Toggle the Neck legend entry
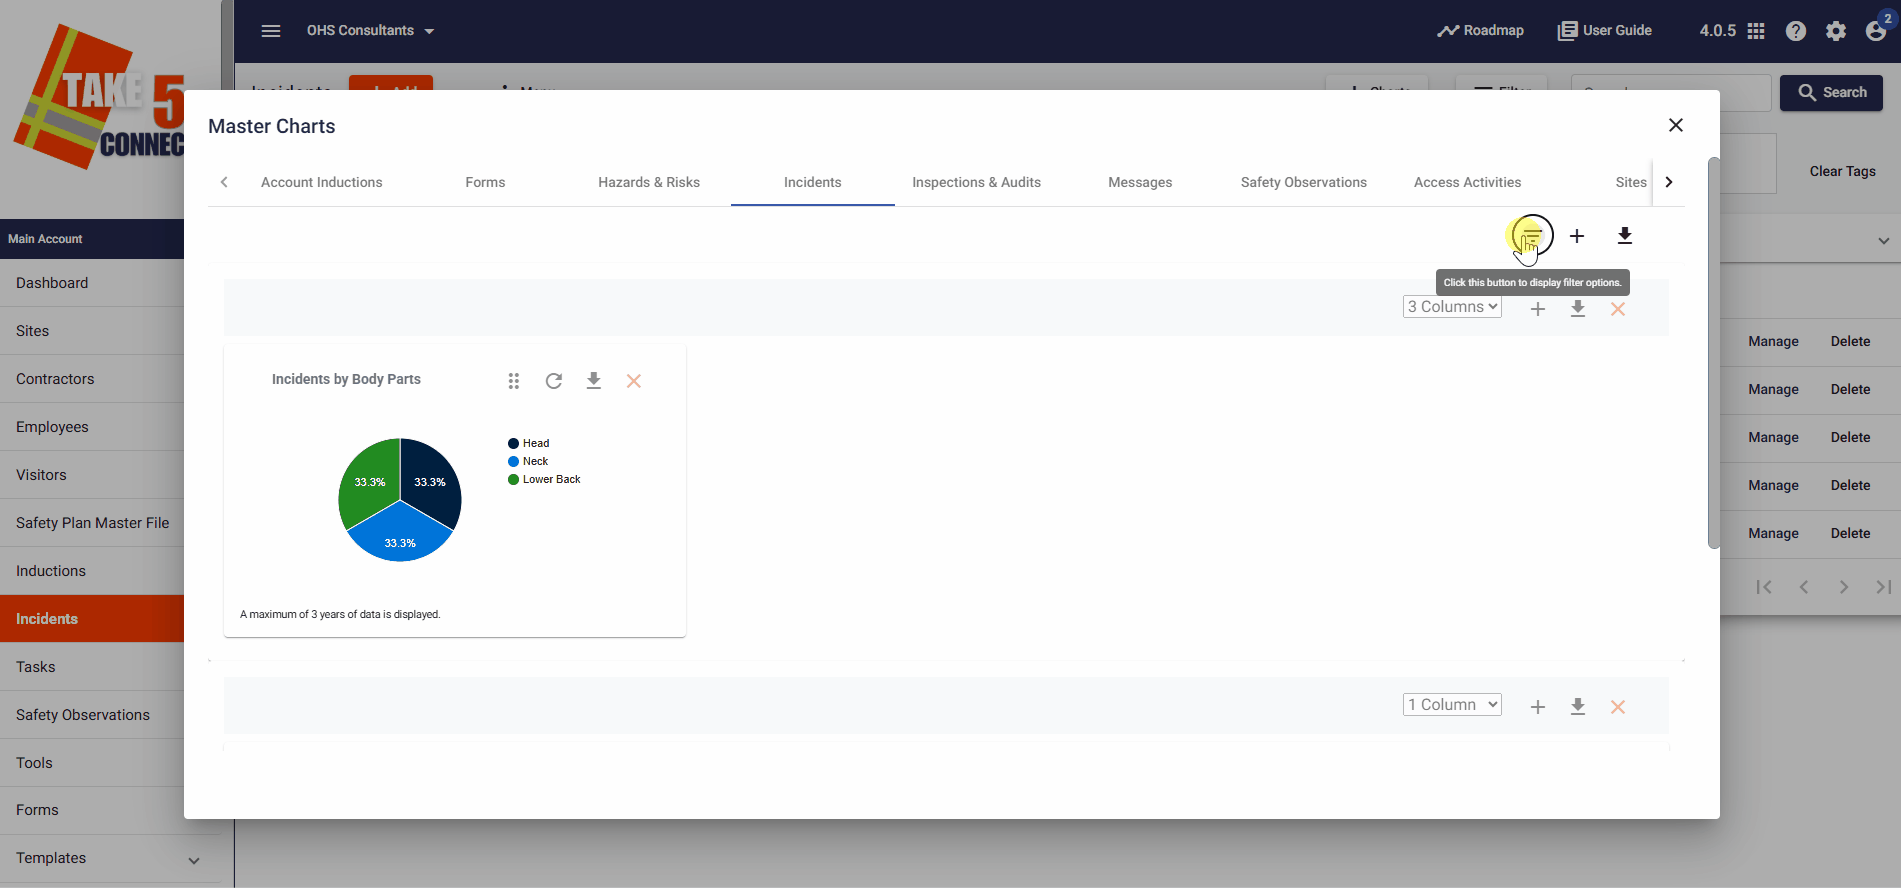Screen dimensions: 1901x888 528,461
